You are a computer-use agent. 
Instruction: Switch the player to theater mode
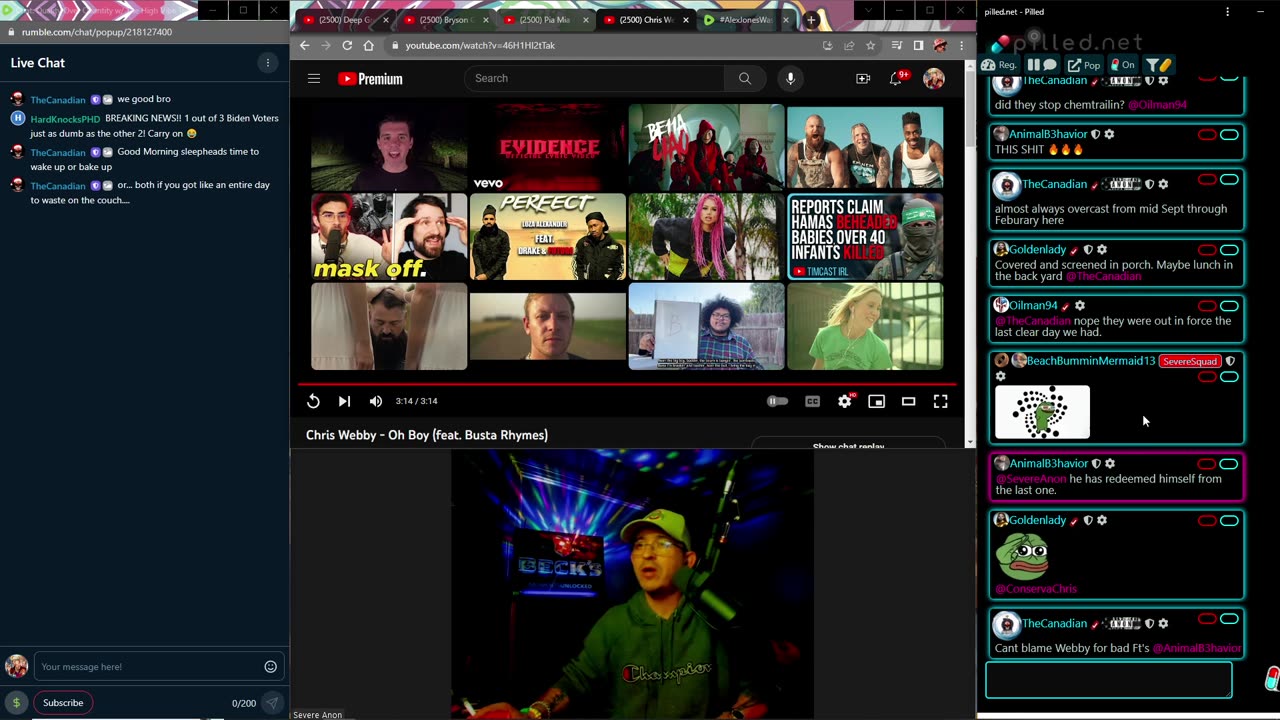point(909,401)
